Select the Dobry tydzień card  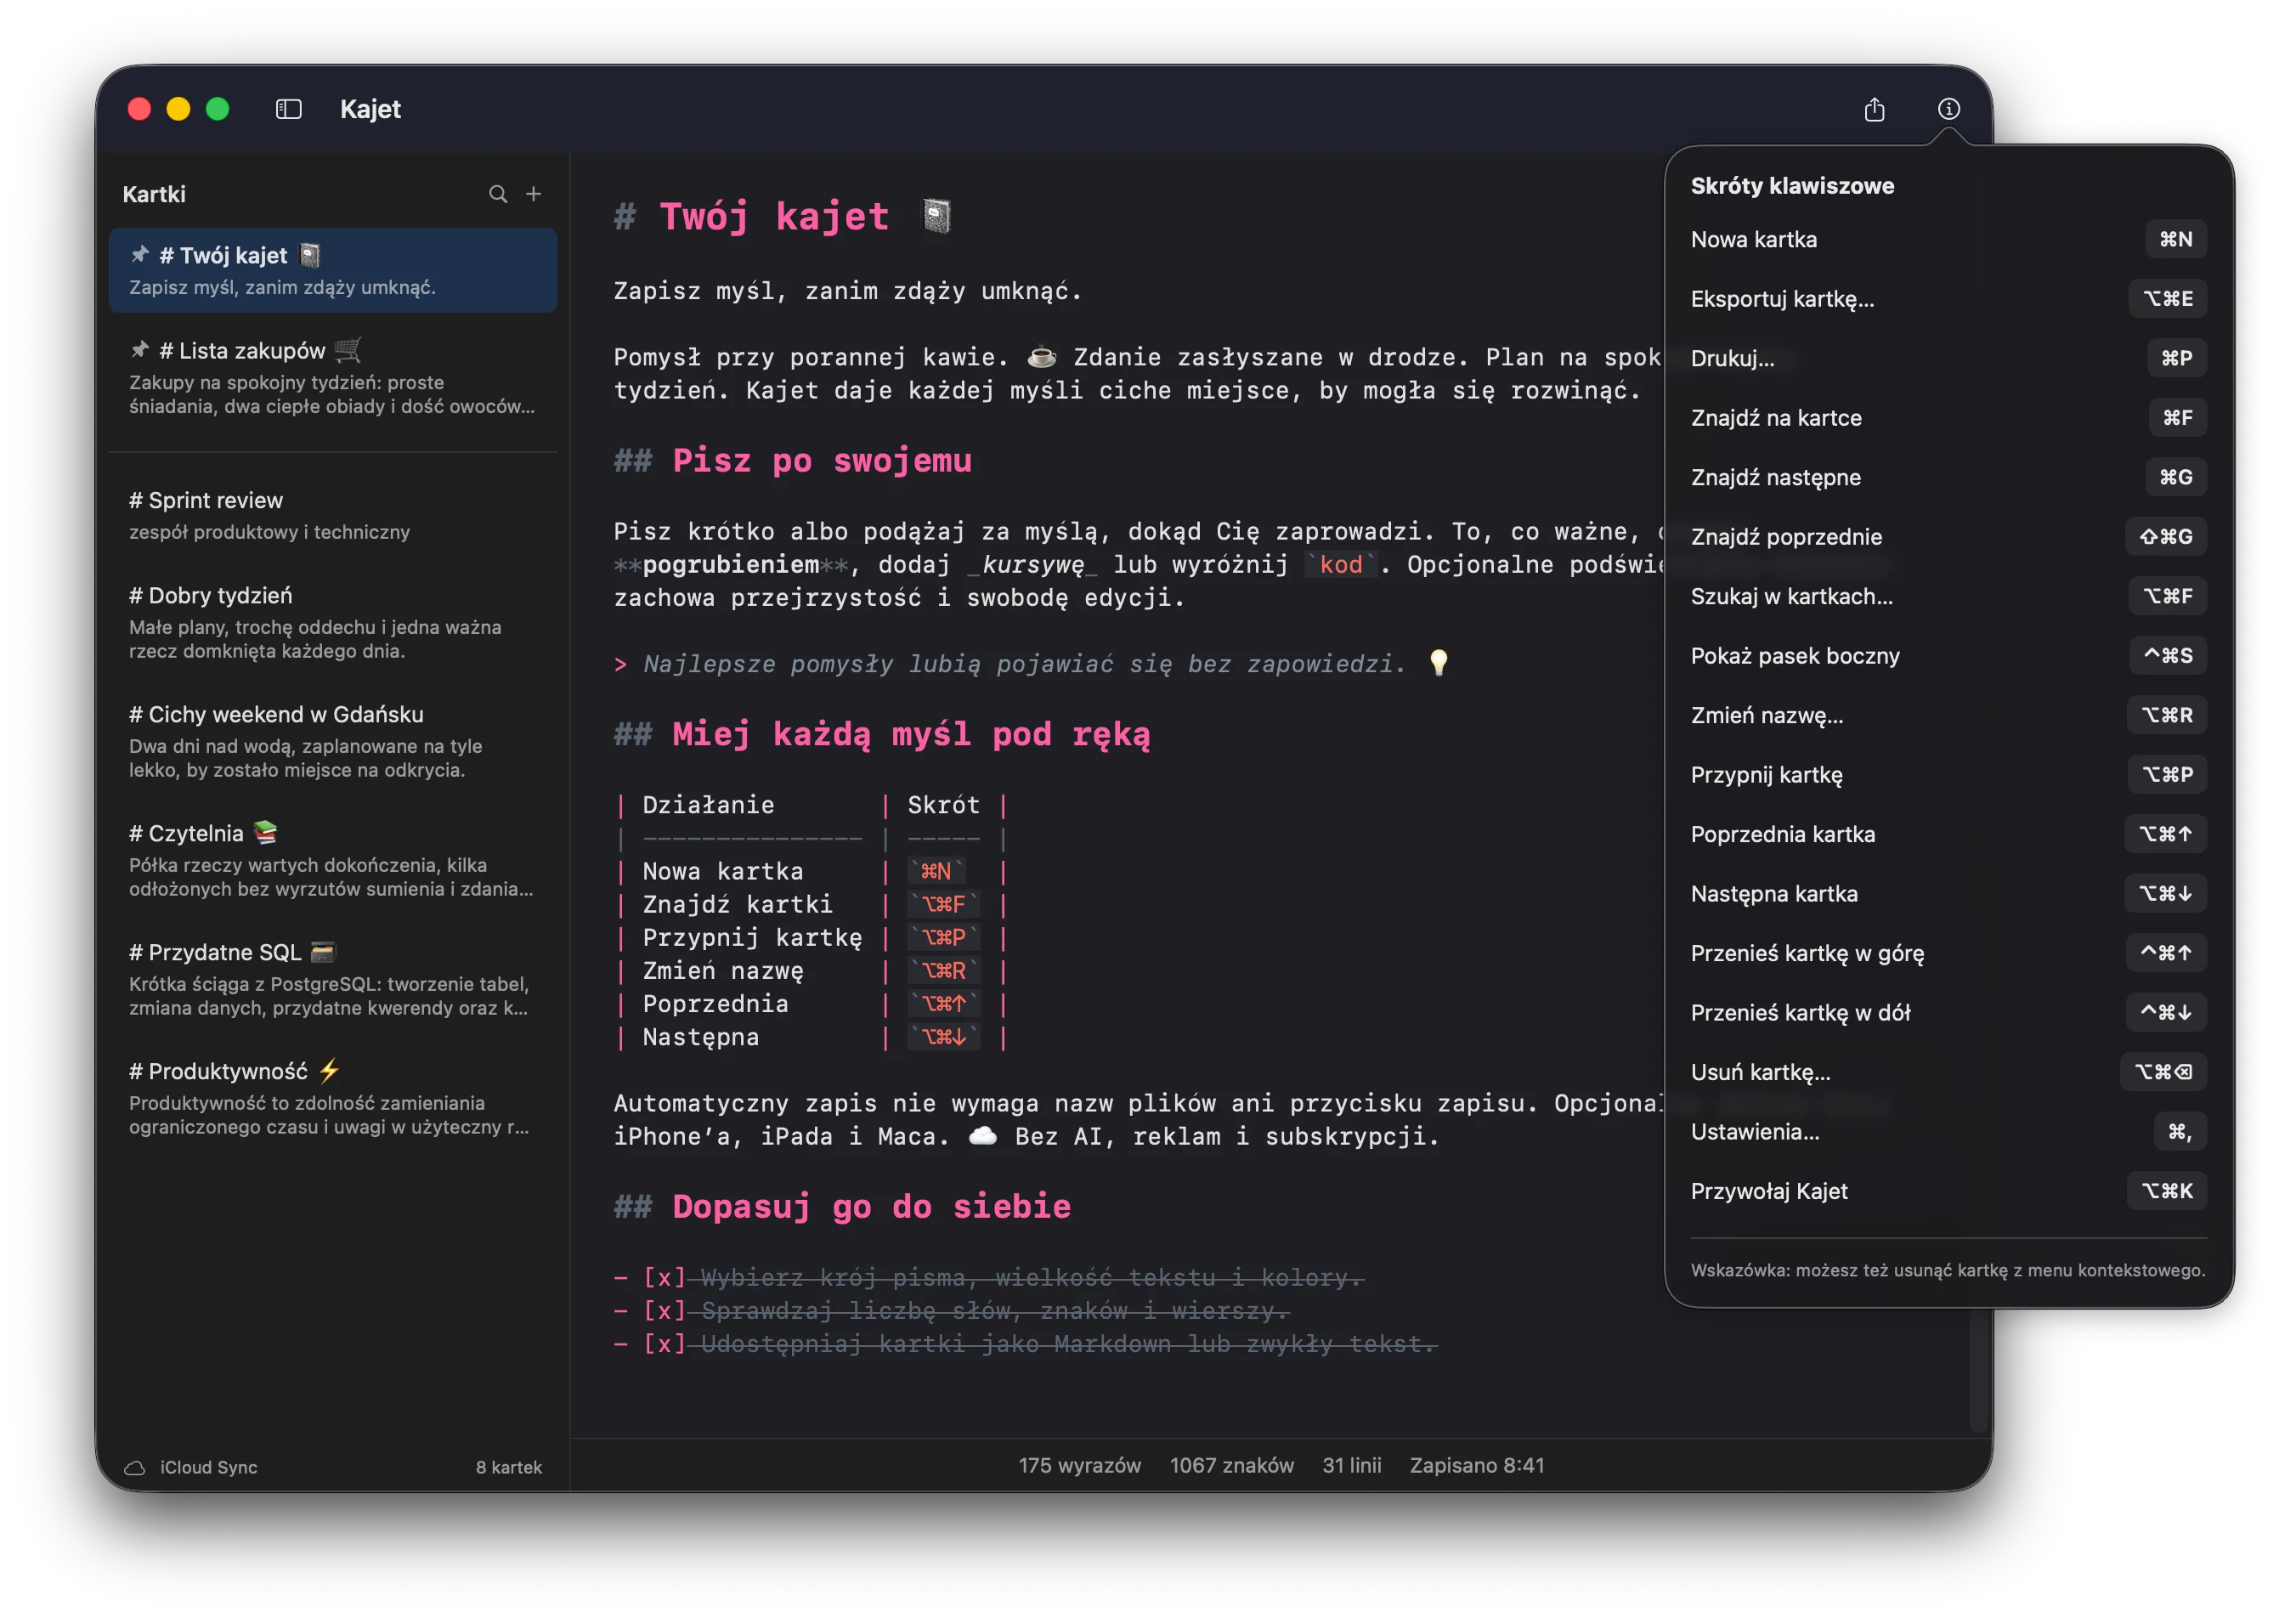click(333, 622)
